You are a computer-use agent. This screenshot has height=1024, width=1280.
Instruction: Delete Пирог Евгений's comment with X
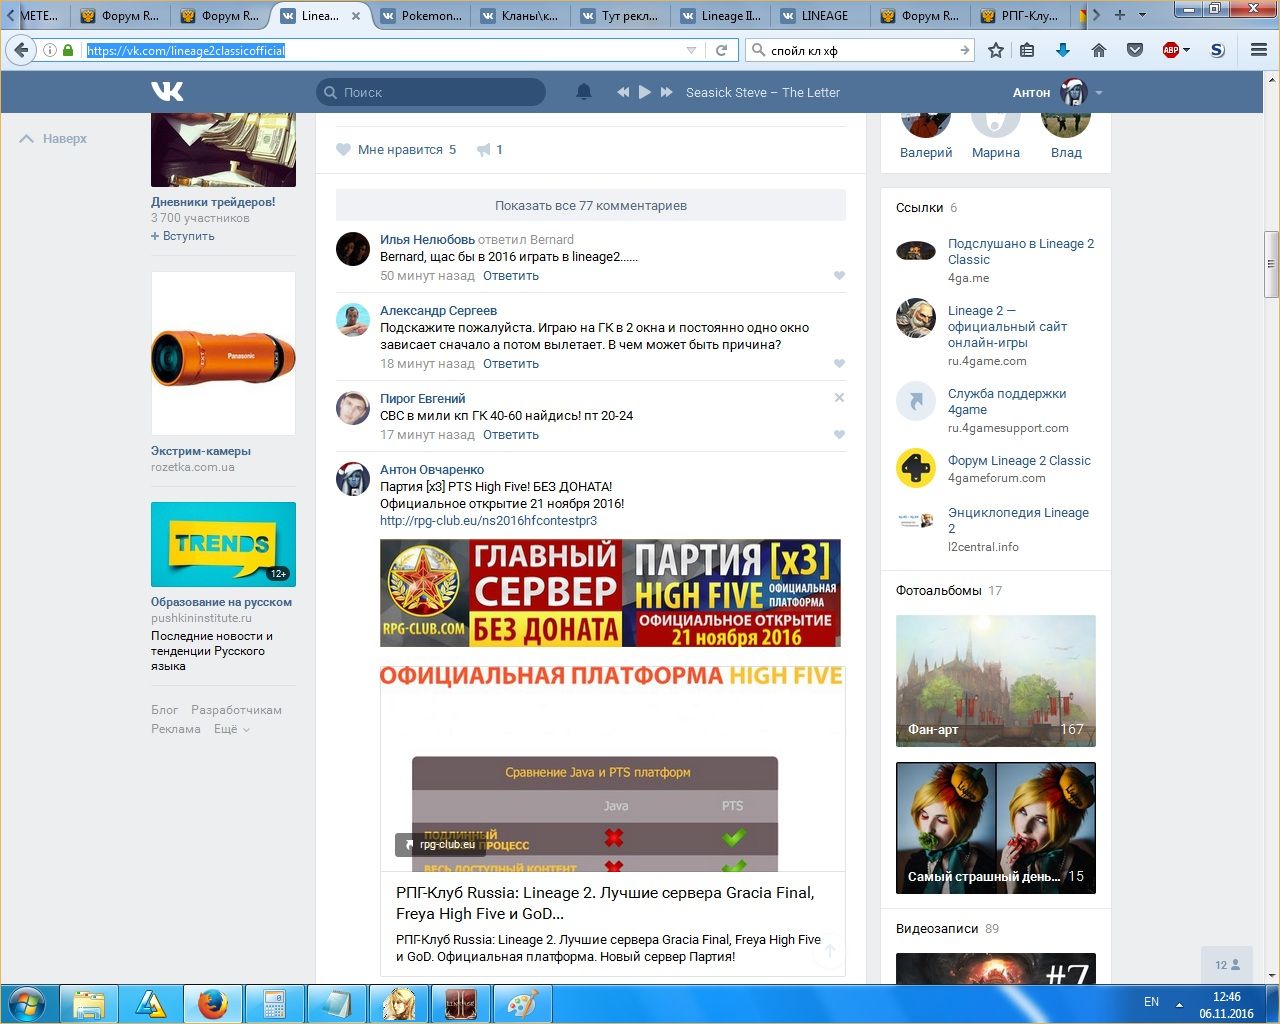[839, 398]
